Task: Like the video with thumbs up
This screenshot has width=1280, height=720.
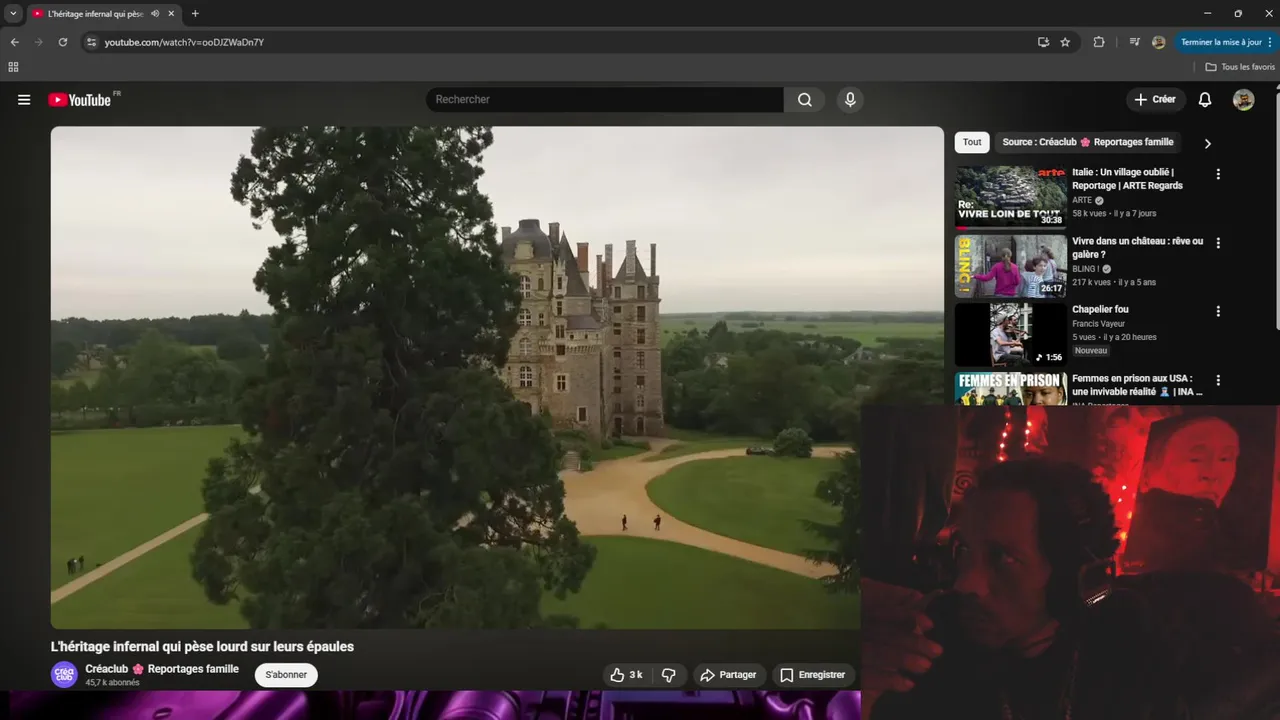Action: 626,675
